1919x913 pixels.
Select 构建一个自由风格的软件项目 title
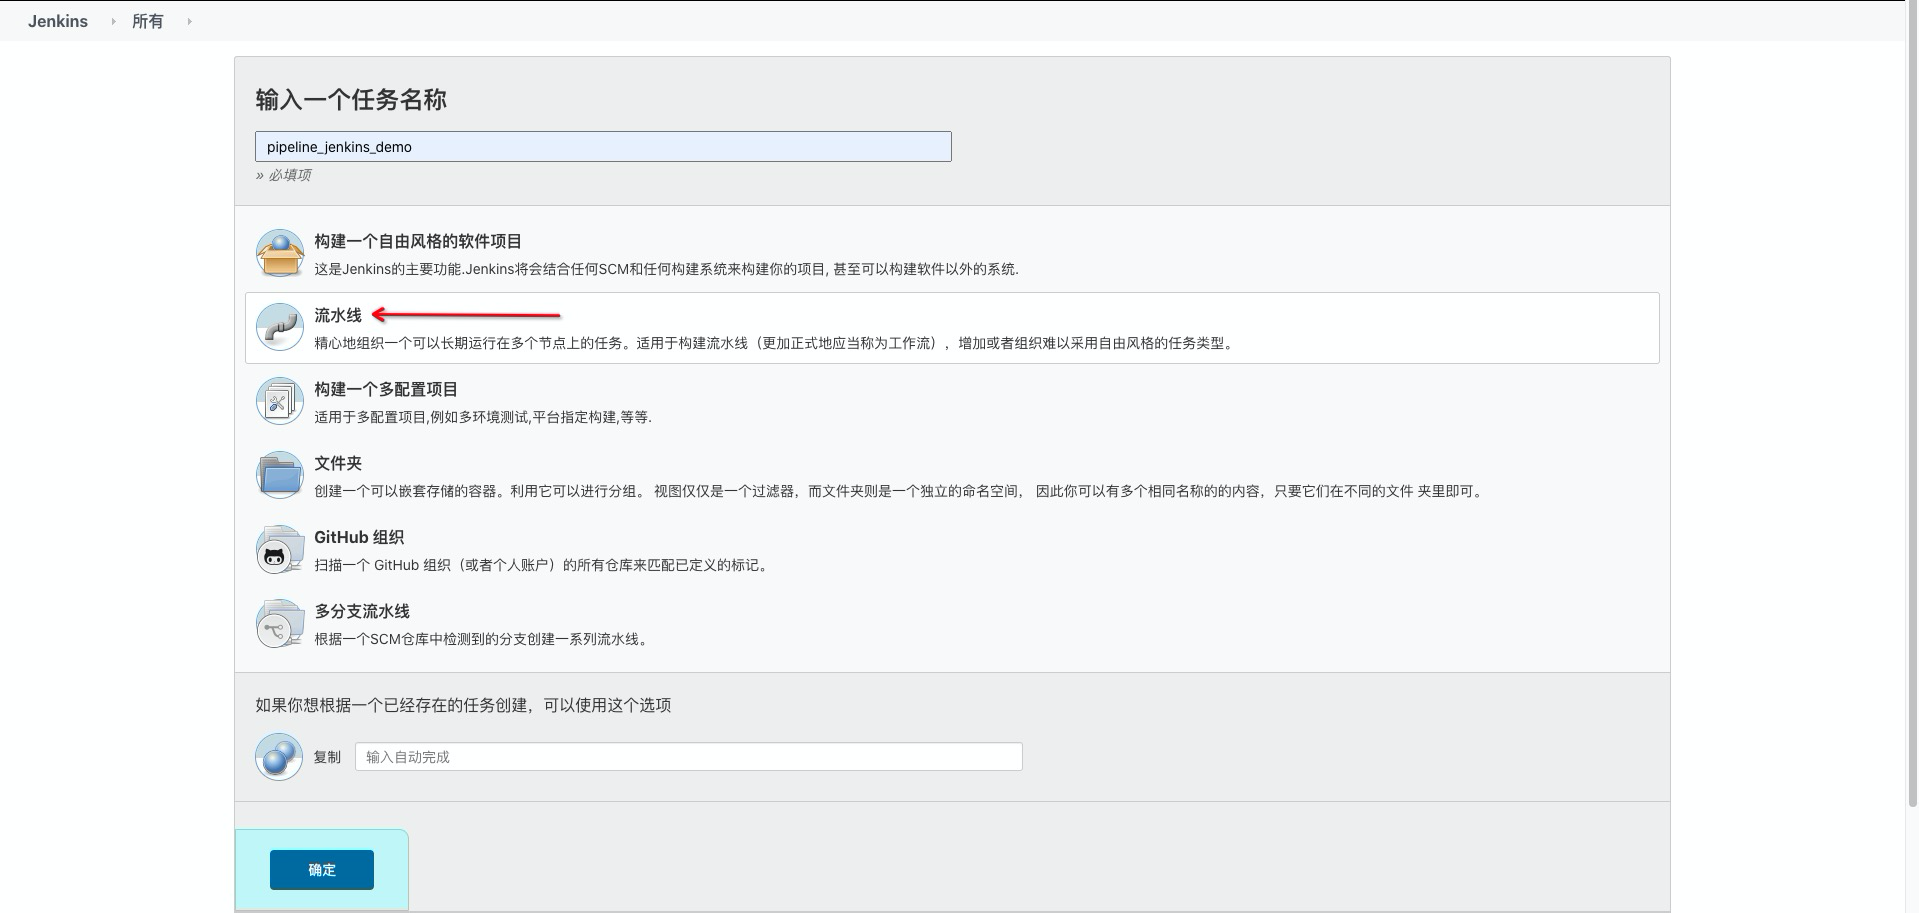(x=418, y=241)
